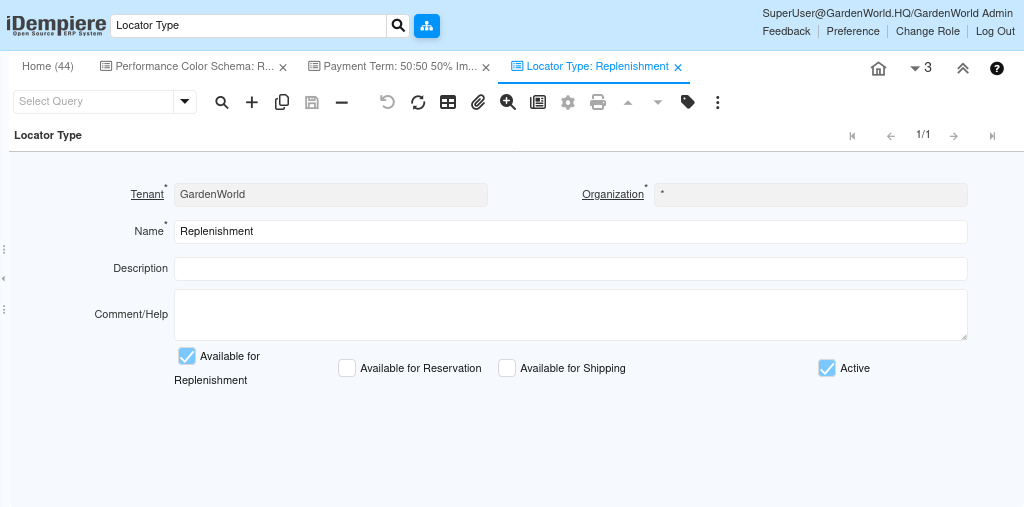Uncheck Available for Replenishment checkbox

pyautogui.click(x=187, y=356)
